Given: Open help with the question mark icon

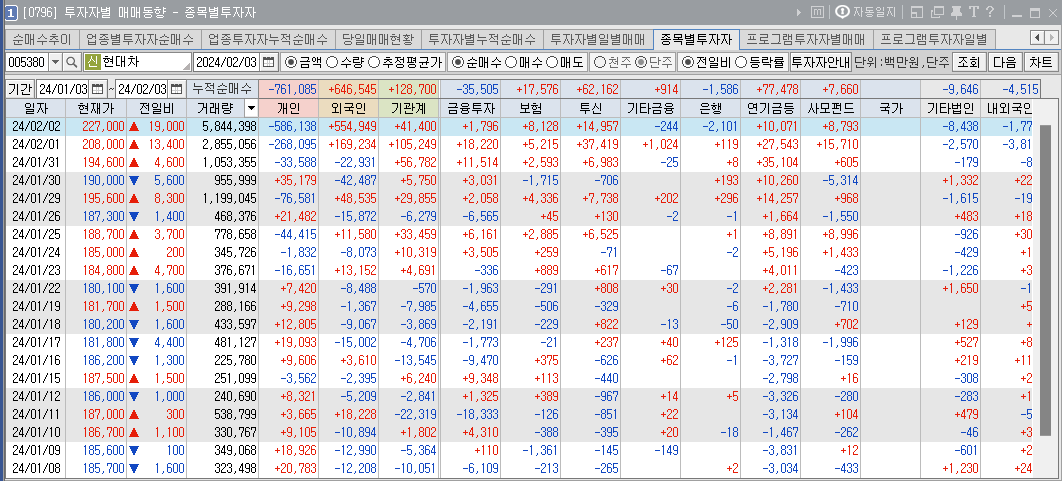Looking at the screenshot, I should tap(990, 12).
